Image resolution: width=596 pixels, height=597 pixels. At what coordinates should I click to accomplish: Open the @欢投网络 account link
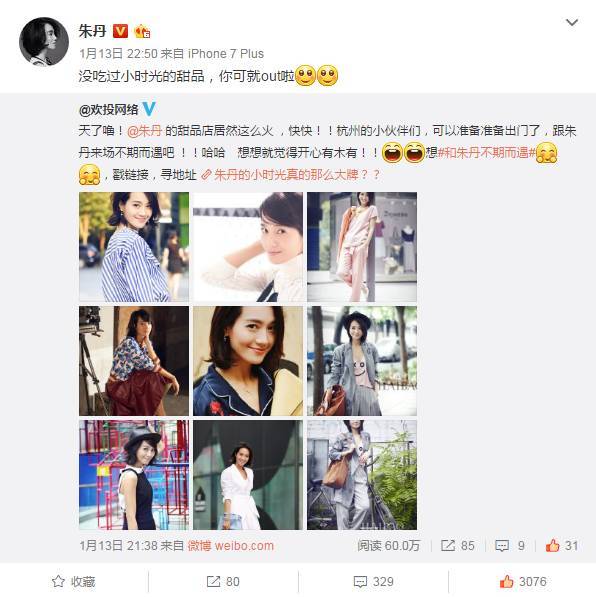tap(109, 110)
